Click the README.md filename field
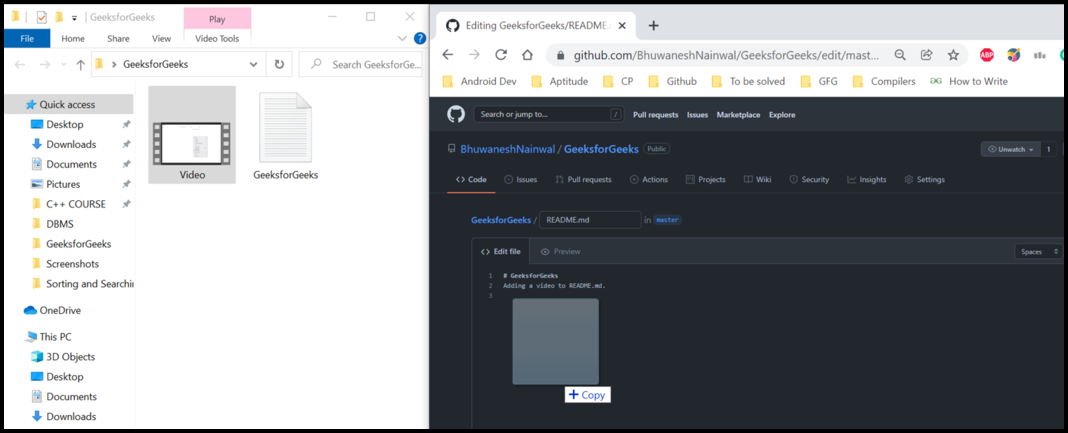This screenshot has height=433, width=1068. pos(590,220)
